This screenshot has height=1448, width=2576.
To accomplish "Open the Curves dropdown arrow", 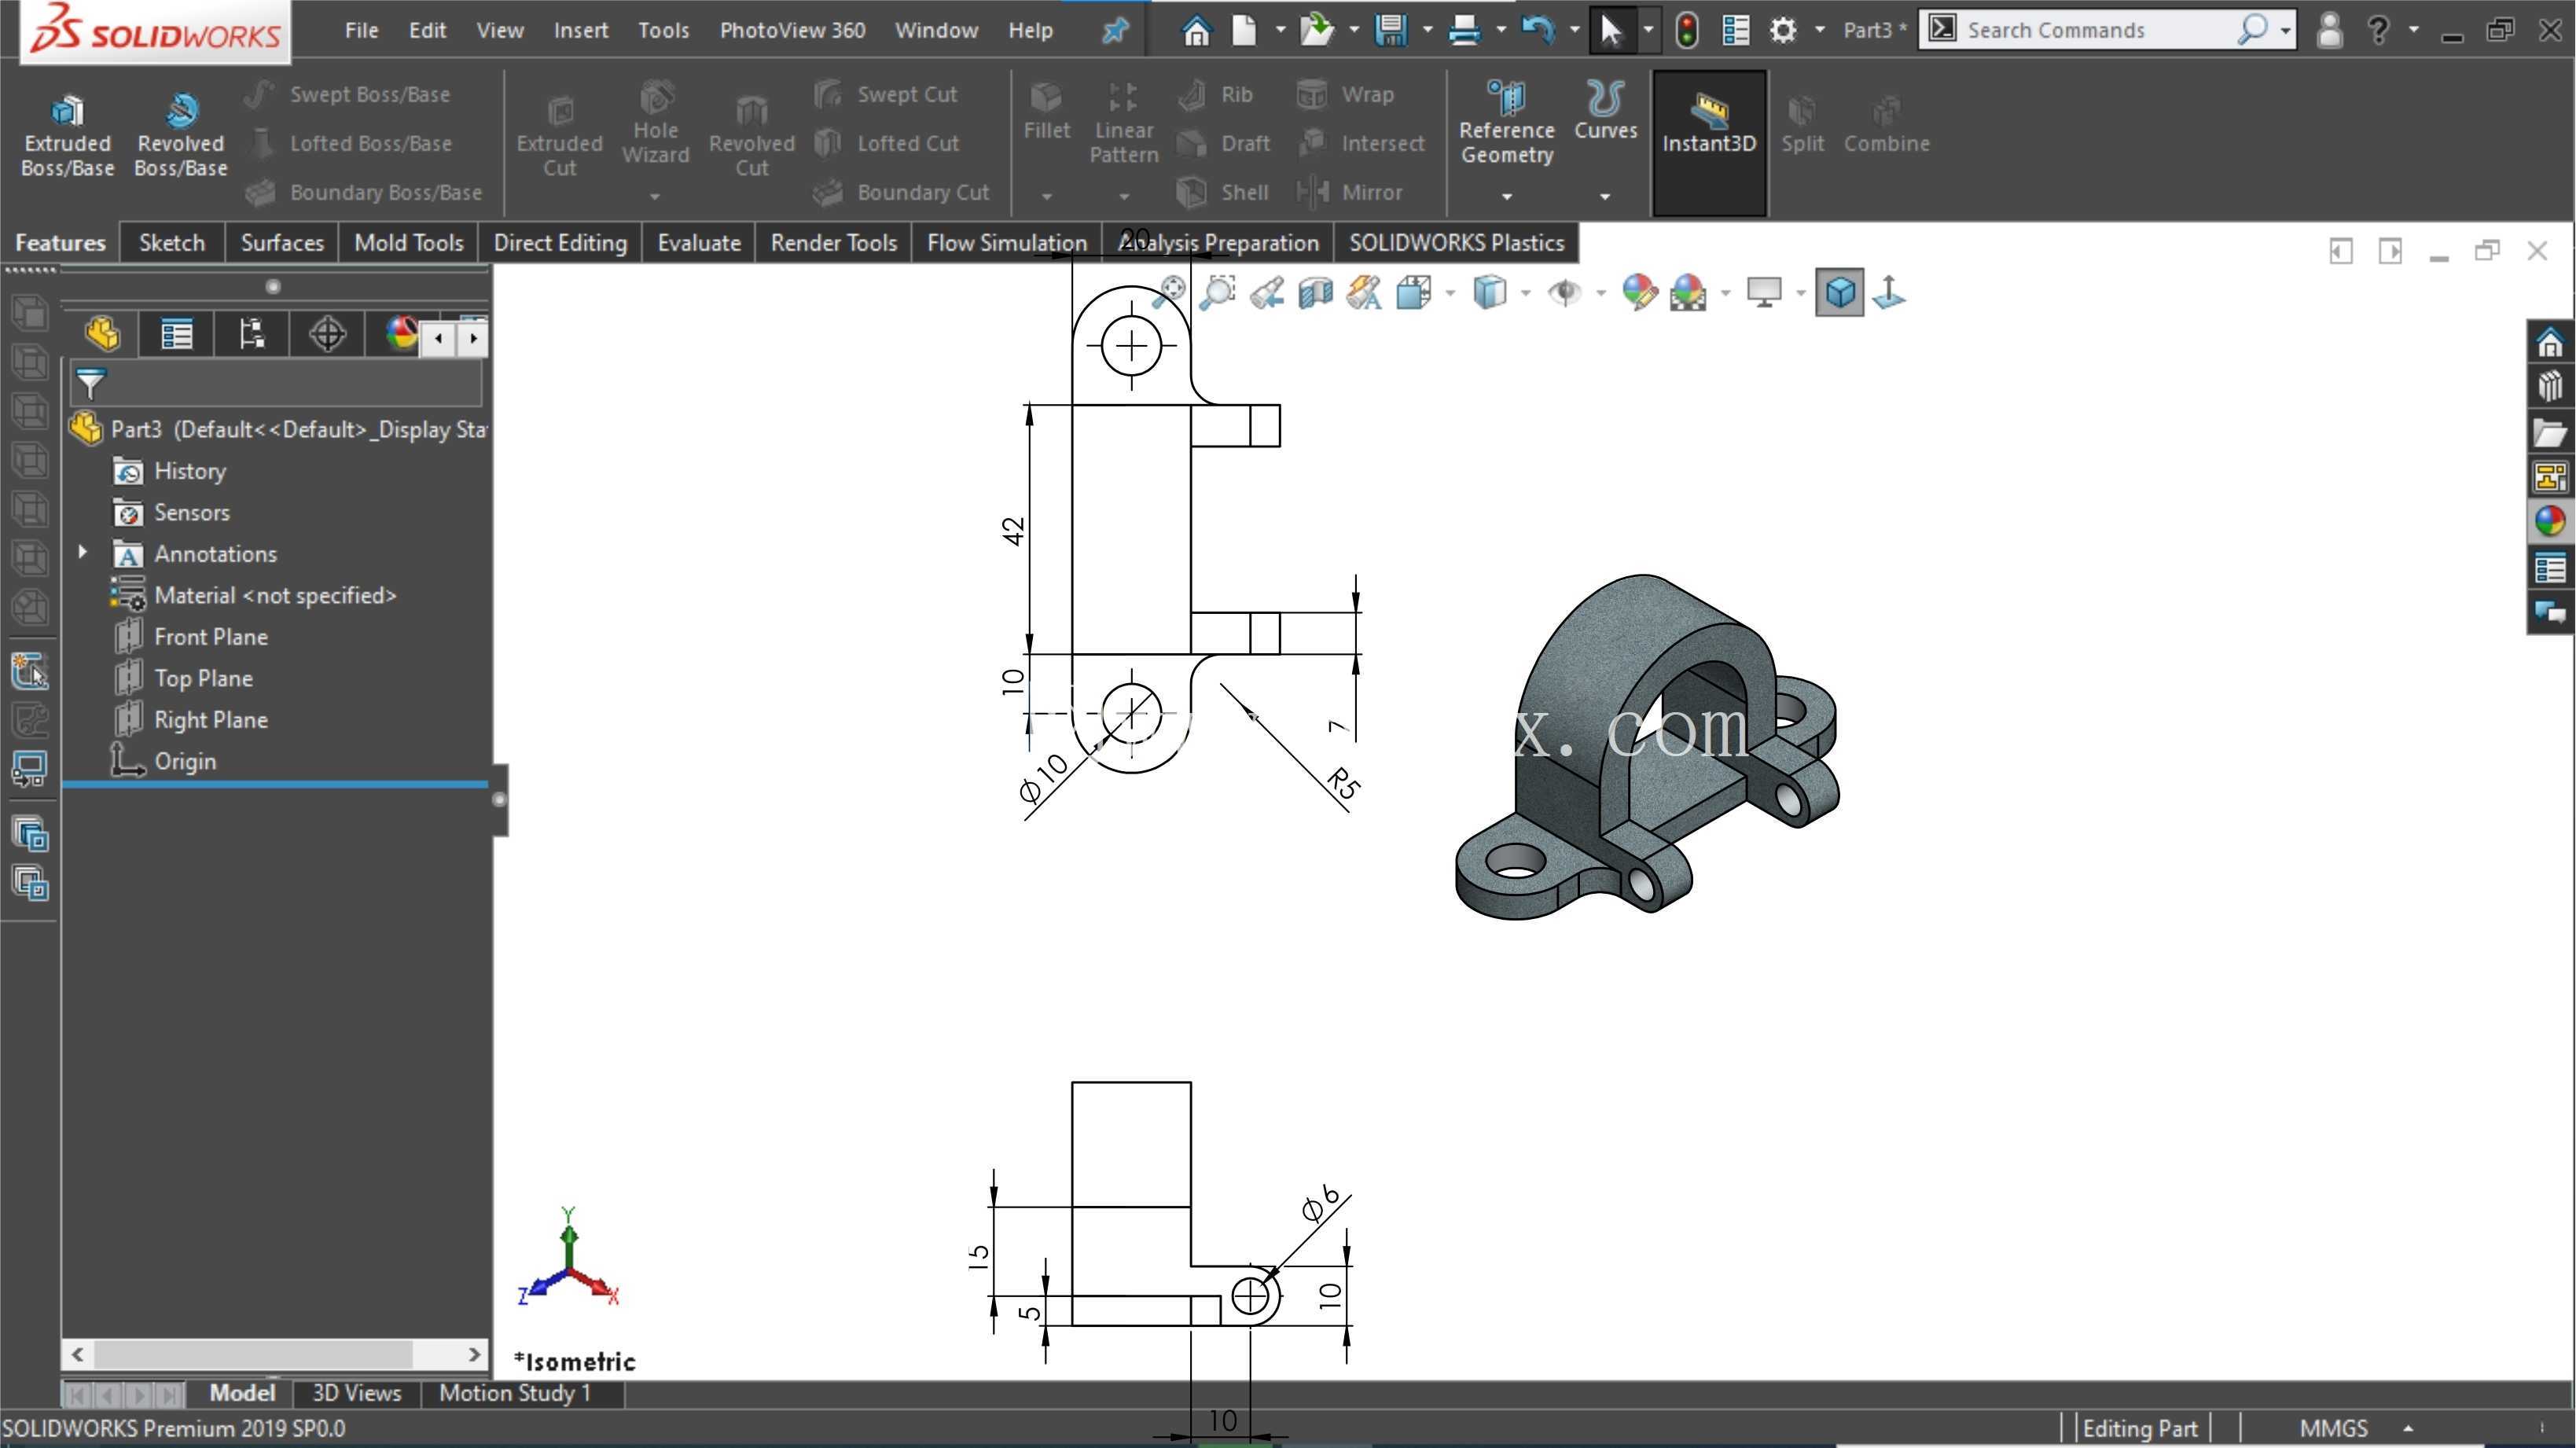I will [1605, 196].
